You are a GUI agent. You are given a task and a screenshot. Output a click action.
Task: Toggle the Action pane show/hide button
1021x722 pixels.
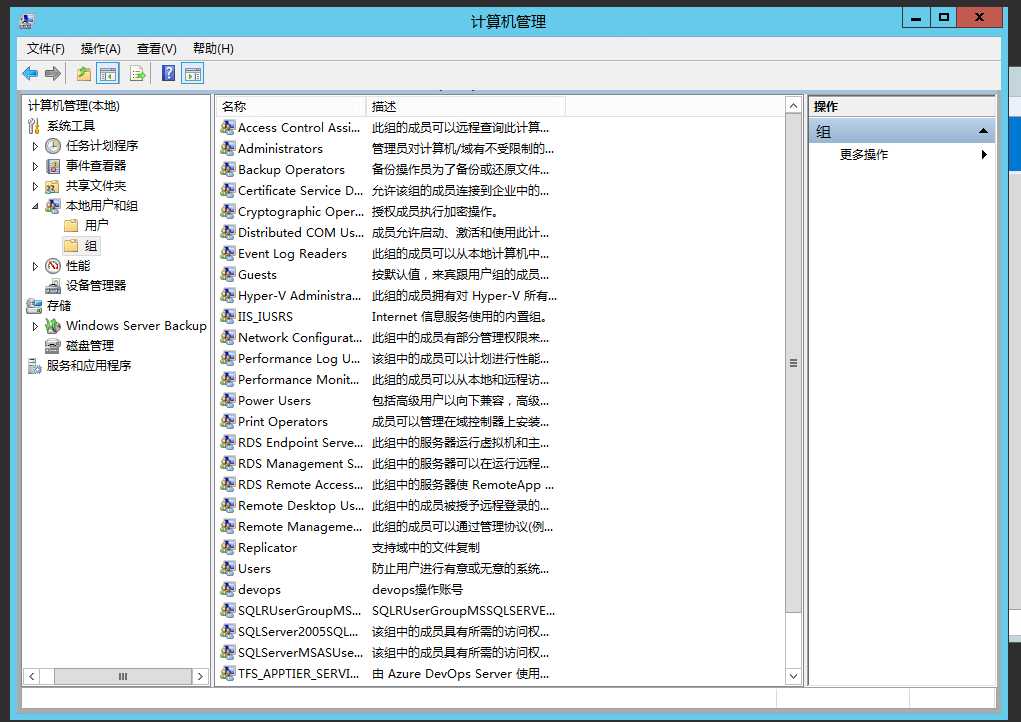(x=193, y=73)
